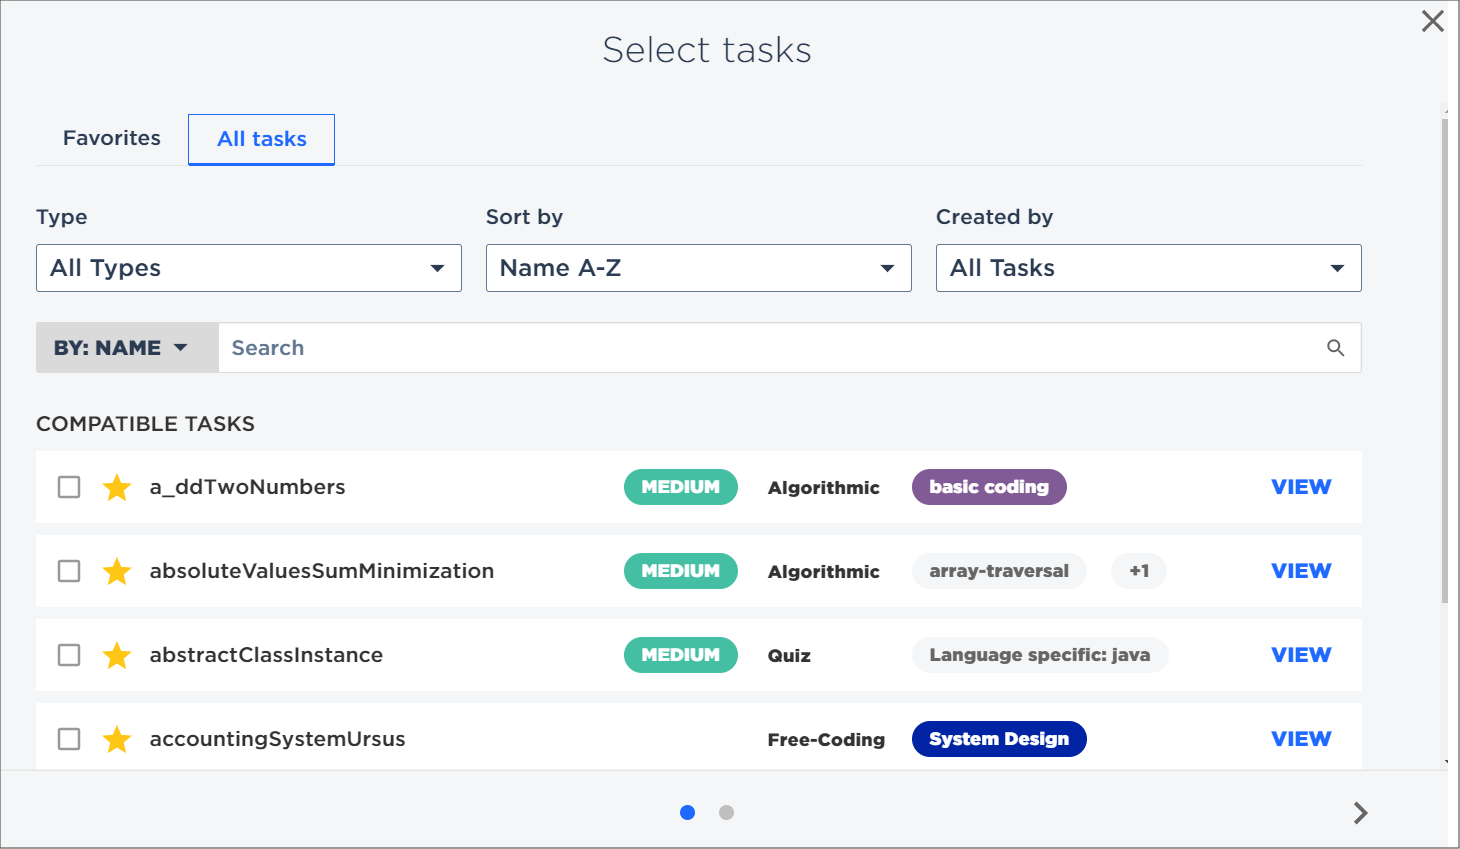
Task: Click the Quiz type label
Action: pyautogui.click(x=789, y=656)
